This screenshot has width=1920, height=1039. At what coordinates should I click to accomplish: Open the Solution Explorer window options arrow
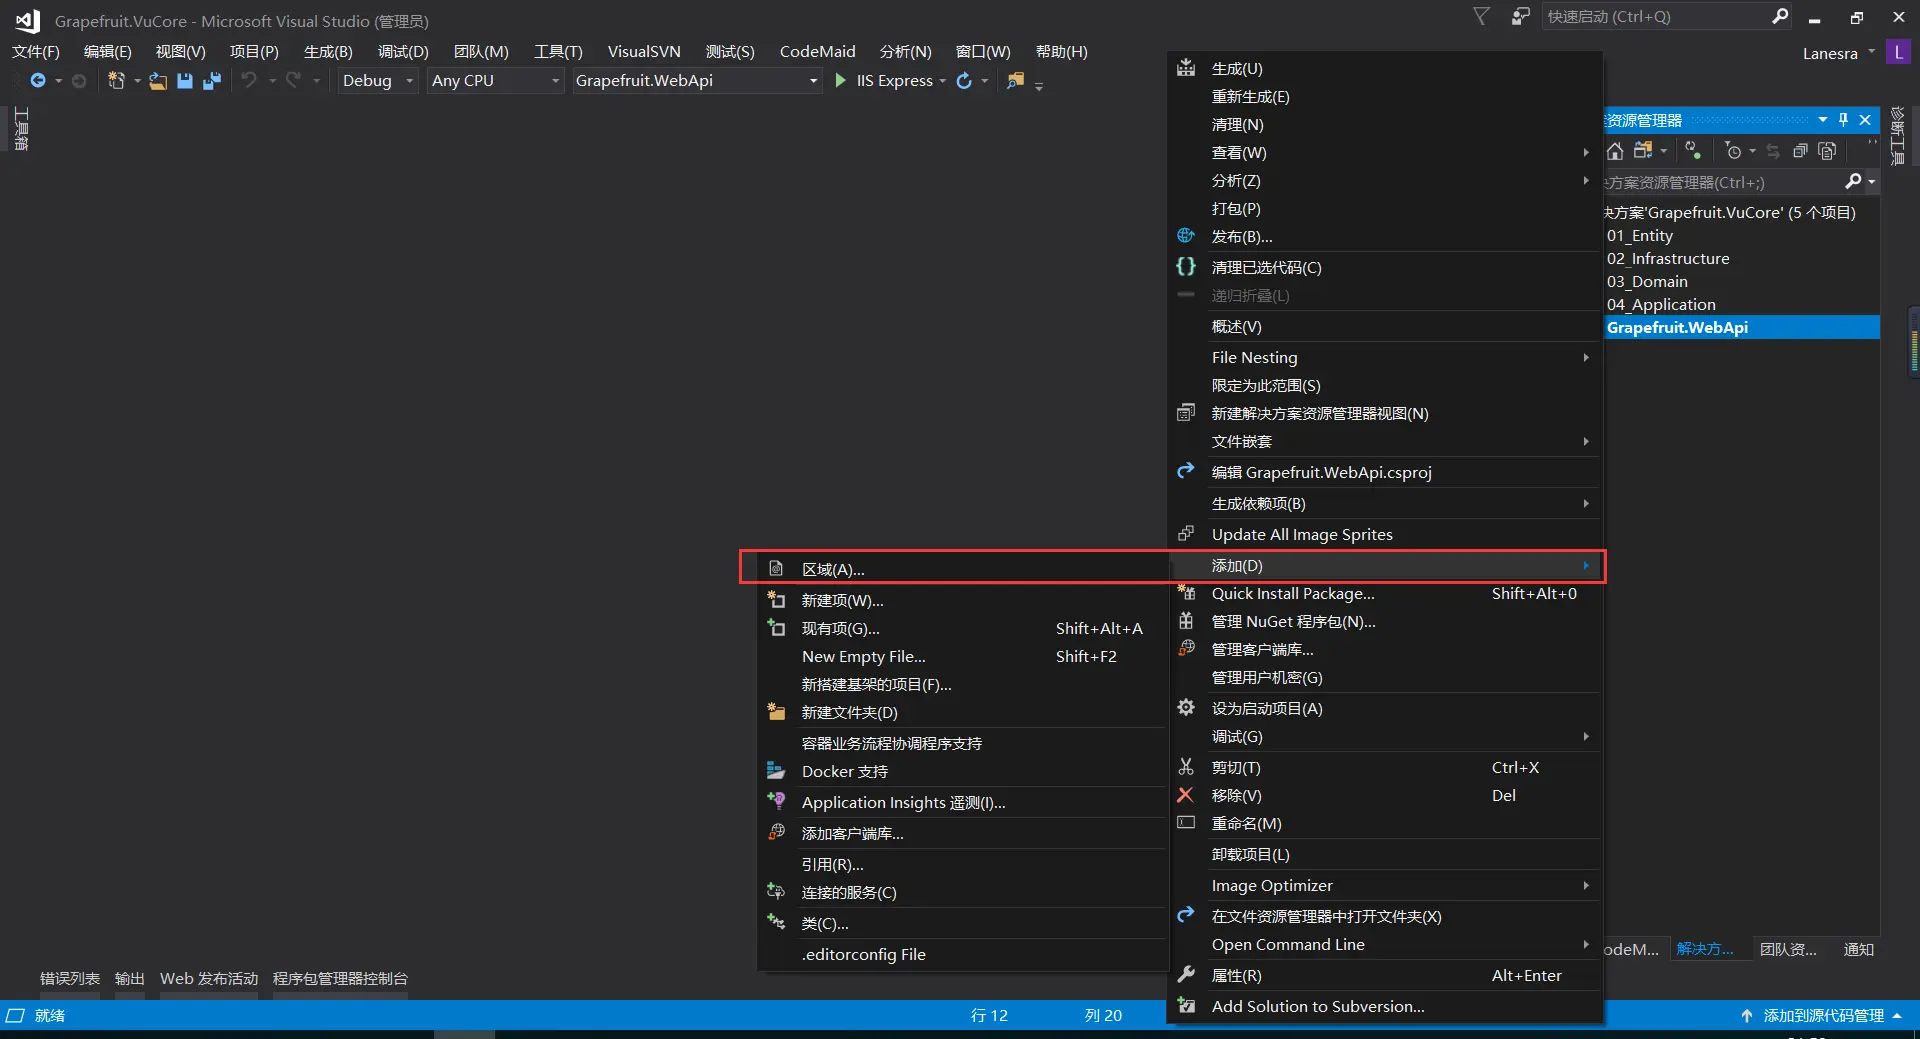(x=1823, y=120)
